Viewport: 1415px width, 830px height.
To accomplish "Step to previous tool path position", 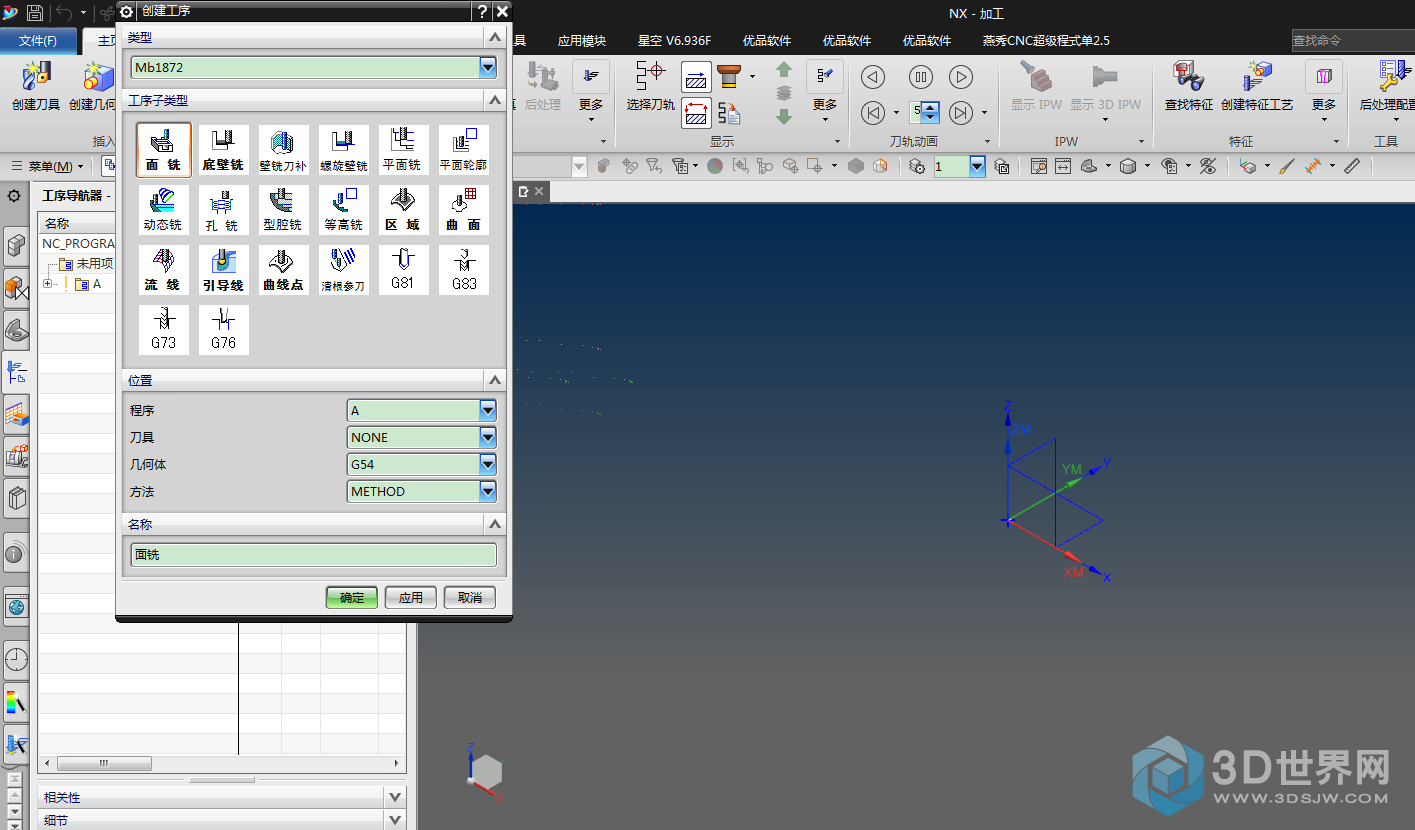I will pyautogui.click(x=873, y=113).
